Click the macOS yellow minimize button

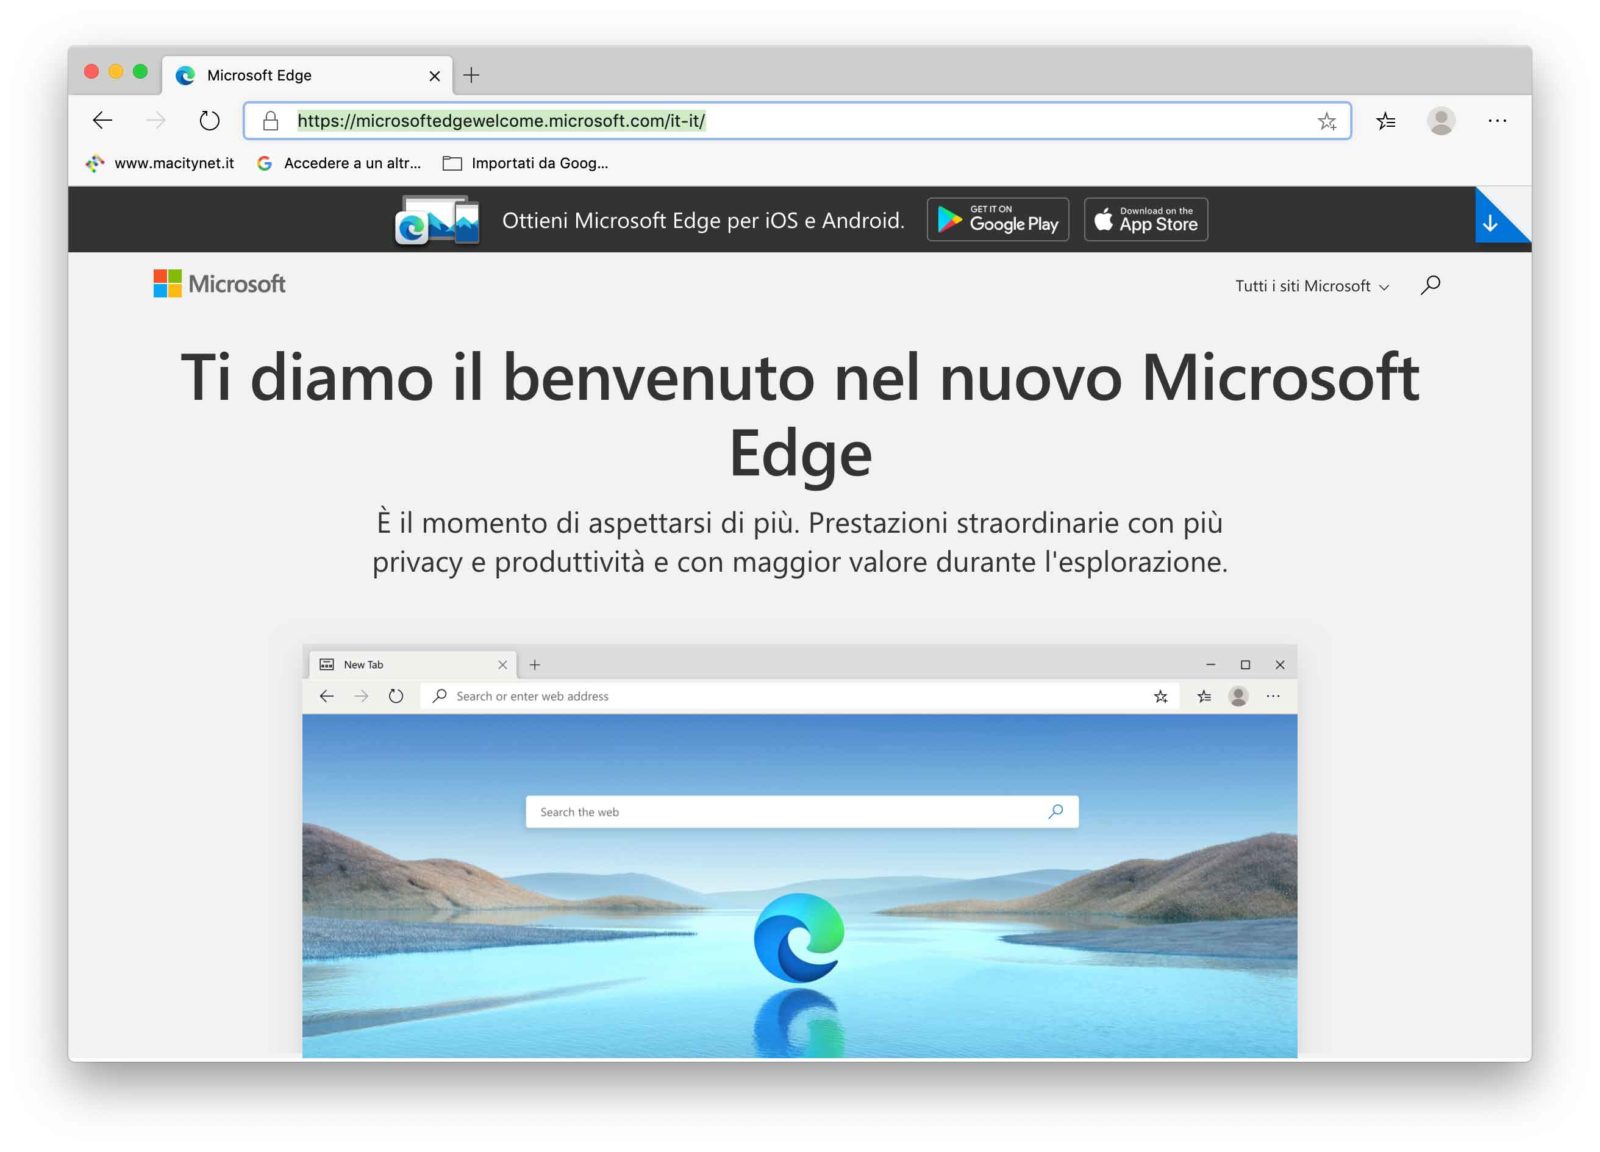(116, 72)
